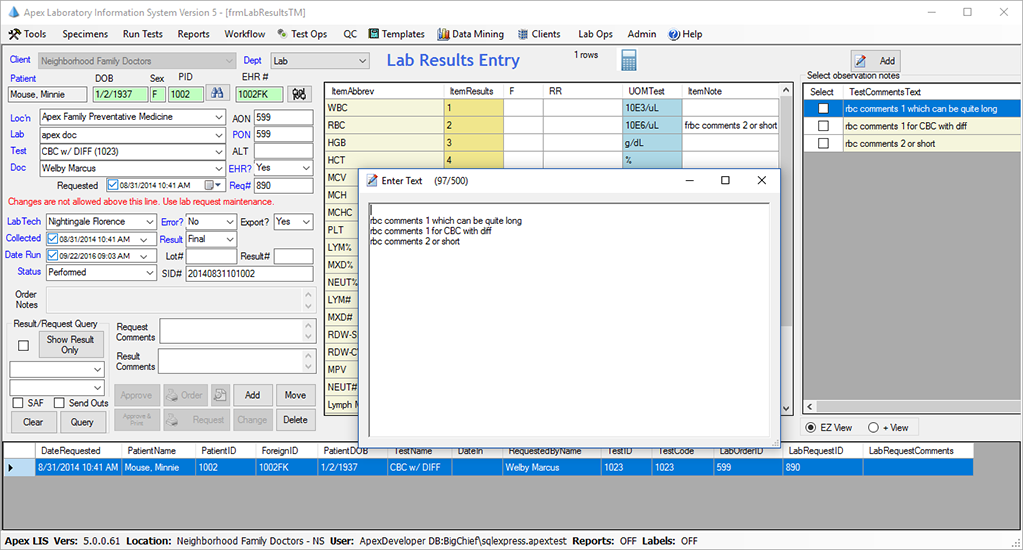Open the QC menu
The height and width of the screenshot is (550, 1023).
[x=350, y=34]
